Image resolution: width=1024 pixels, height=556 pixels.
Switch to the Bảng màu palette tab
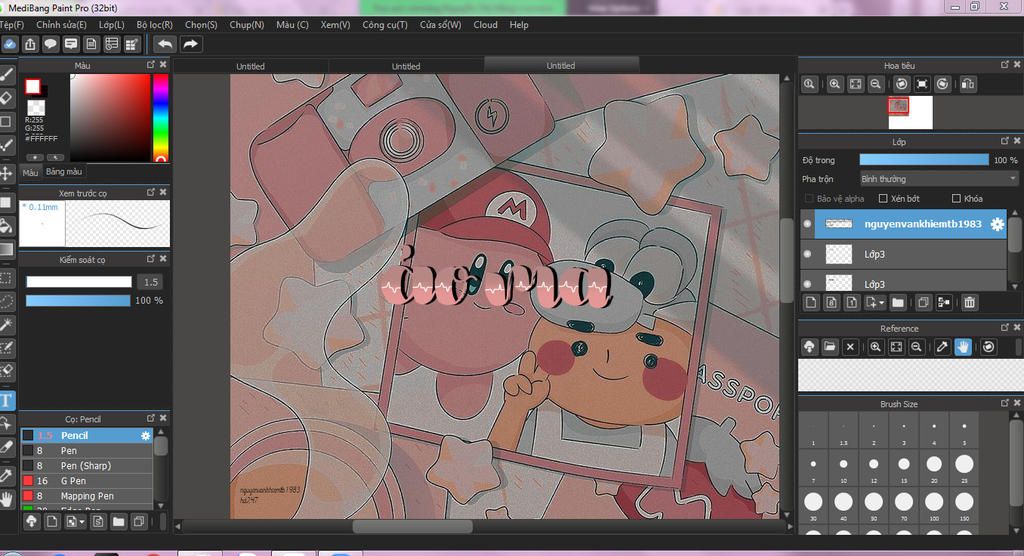pos(64,171)
